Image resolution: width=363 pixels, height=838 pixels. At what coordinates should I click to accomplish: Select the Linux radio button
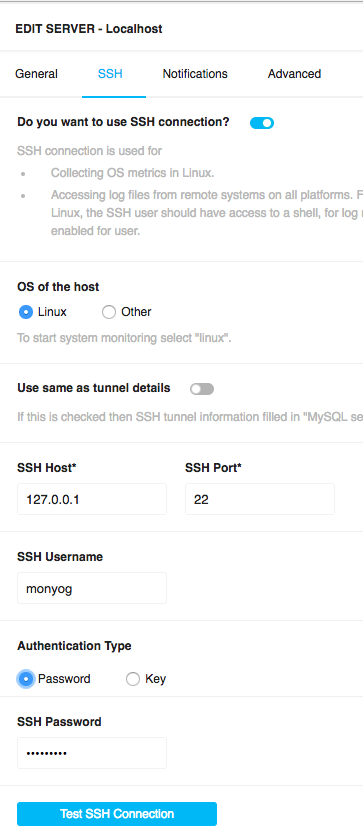click(x=26, y=312)
